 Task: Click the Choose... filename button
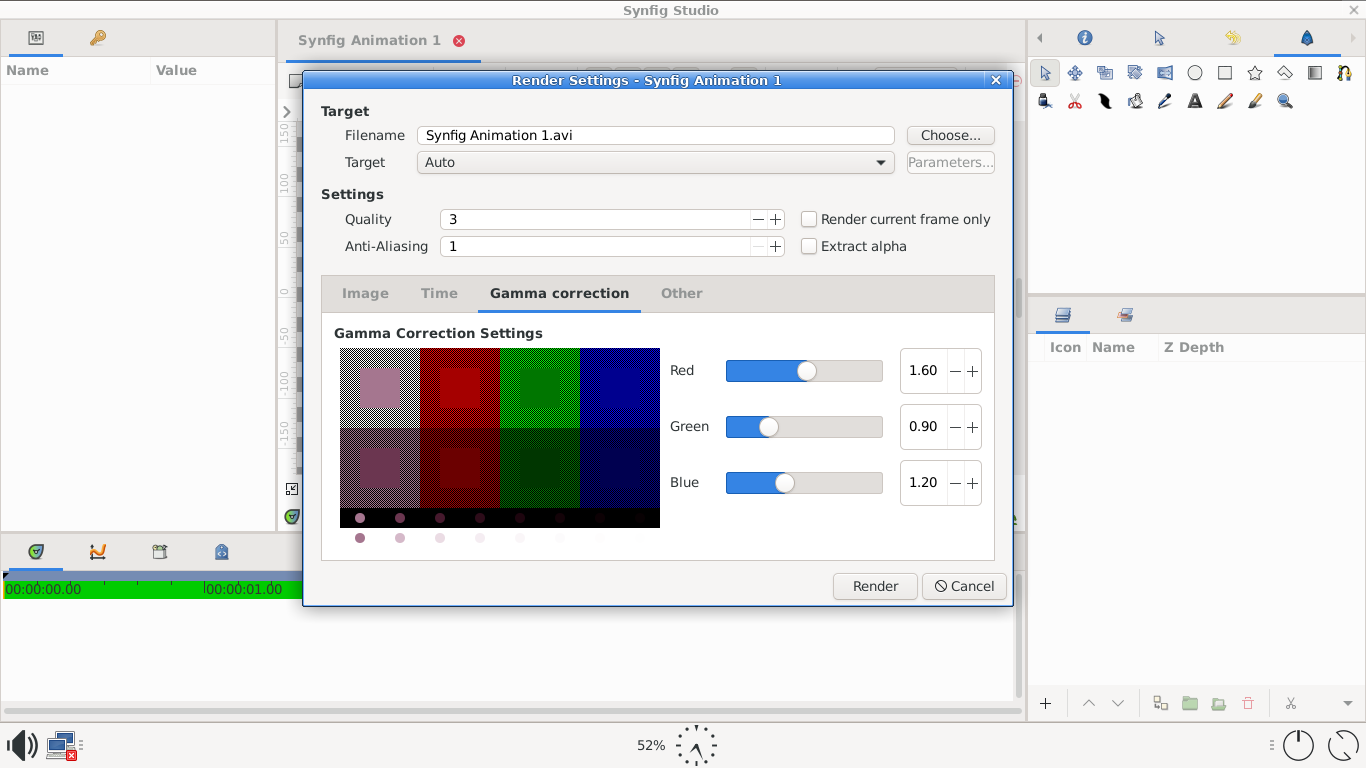coord(950,135)
